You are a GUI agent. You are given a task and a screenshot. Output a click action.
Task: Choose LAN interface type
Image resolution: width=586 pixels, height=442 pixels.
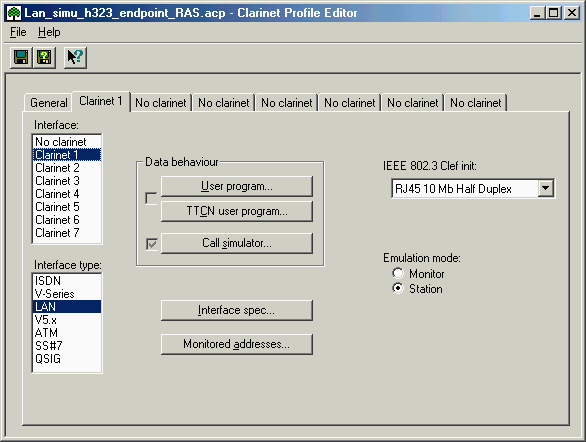click(67, 306)
